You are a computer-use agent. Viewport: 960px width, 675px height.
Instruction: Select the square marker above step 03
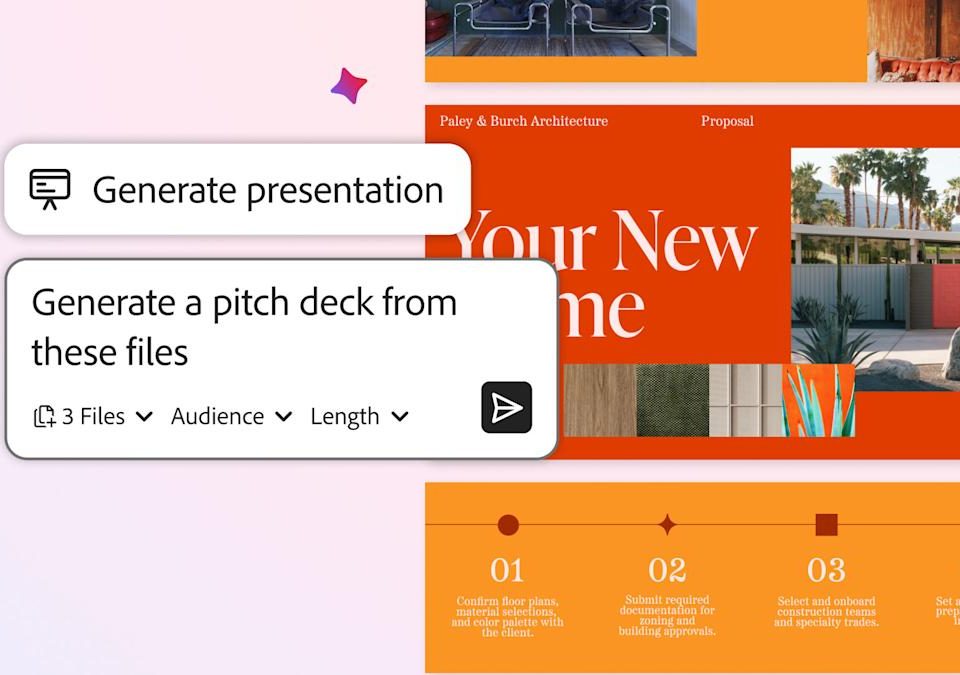tap(826, 525)
